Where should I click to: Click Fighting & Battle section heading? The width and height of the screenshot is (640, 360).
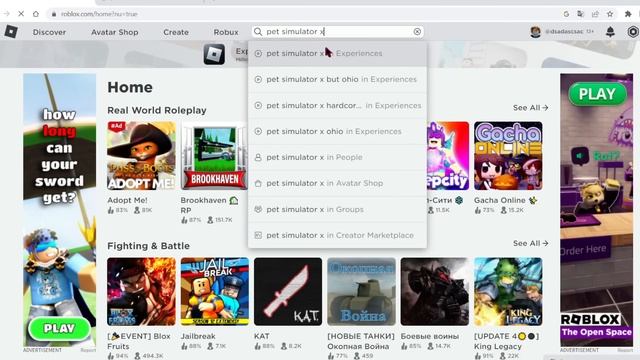149,246
